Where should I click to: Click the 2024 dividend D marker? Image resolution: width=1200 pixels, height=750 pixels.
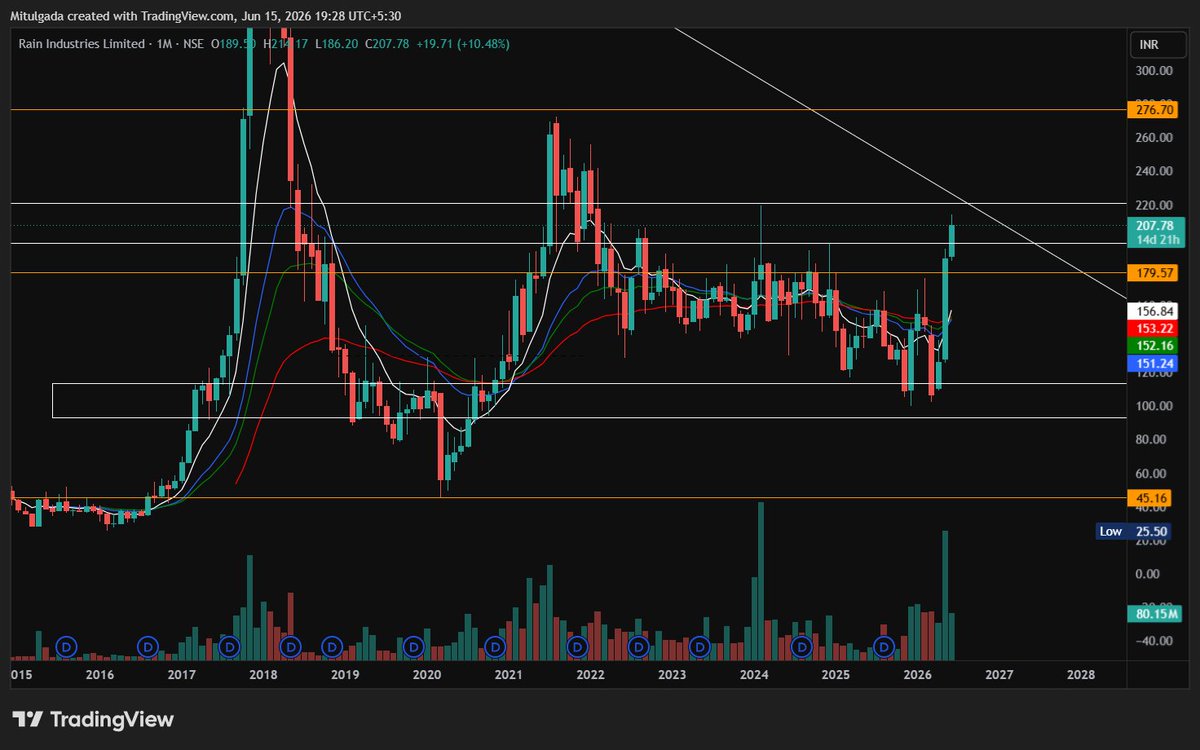tap(801, 647)
